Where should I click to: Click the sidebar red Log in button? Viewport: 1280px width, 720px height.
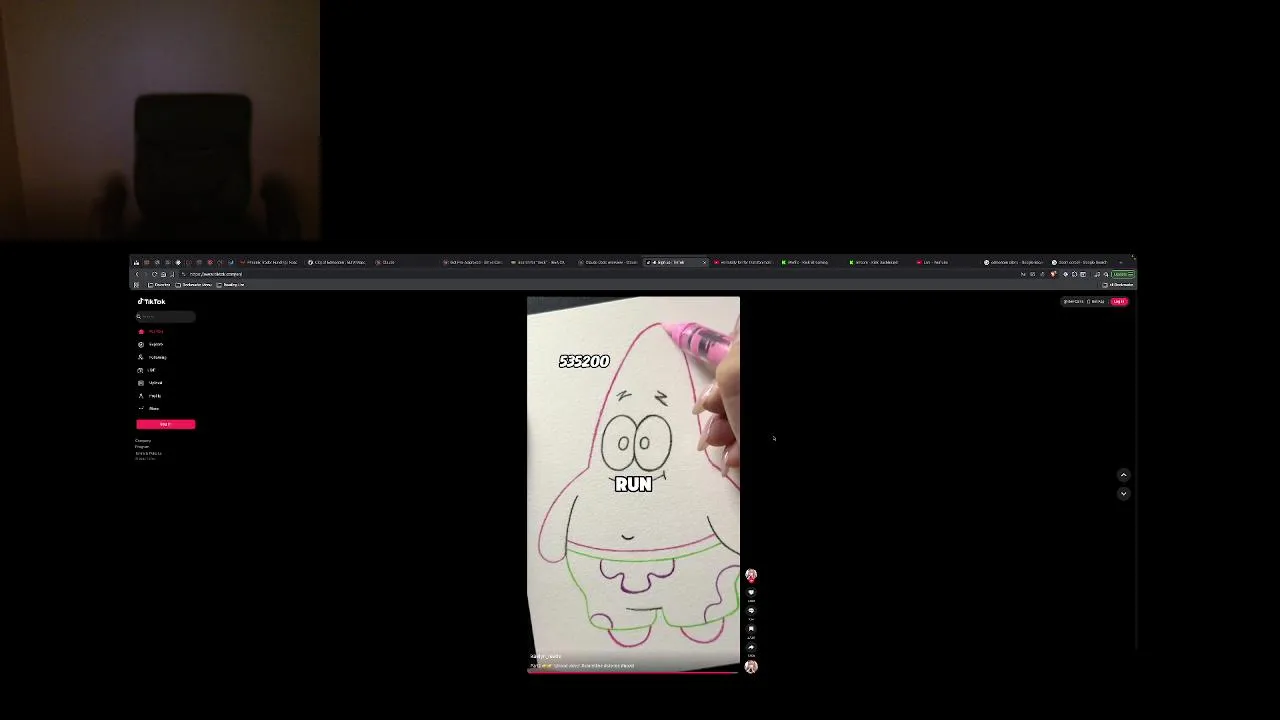(x=165, y=424)
